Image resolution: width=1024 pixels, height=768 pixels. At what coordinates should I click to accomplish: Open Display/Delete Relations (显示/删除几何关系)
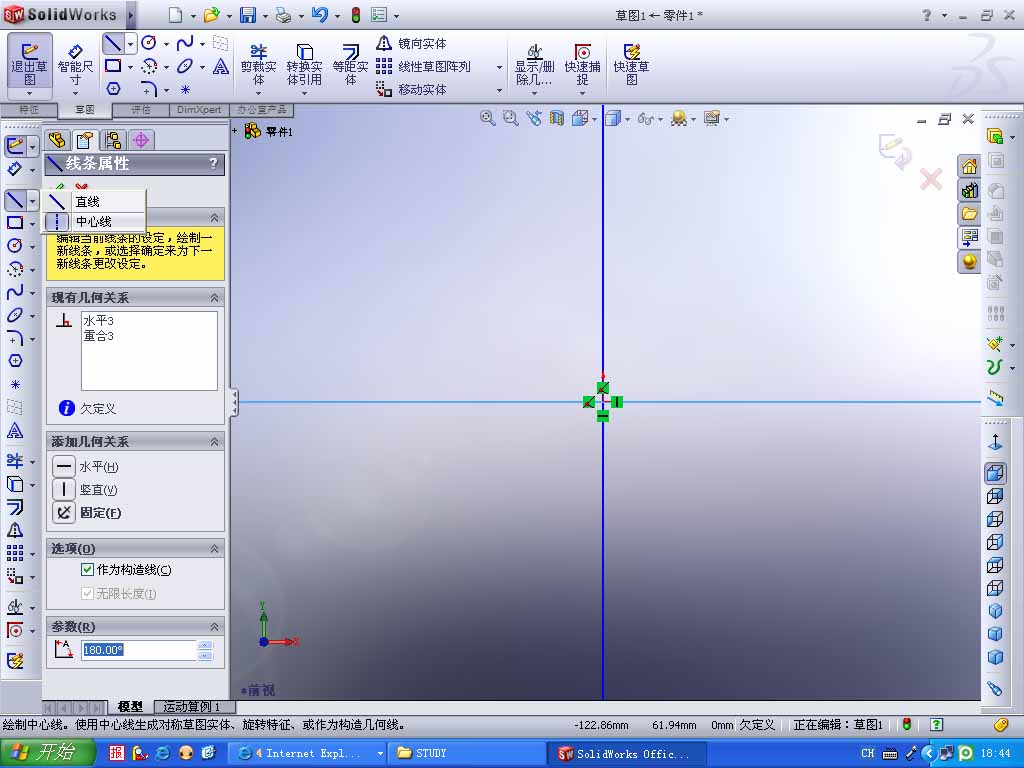pyautogui.click(x=534, y=64)
